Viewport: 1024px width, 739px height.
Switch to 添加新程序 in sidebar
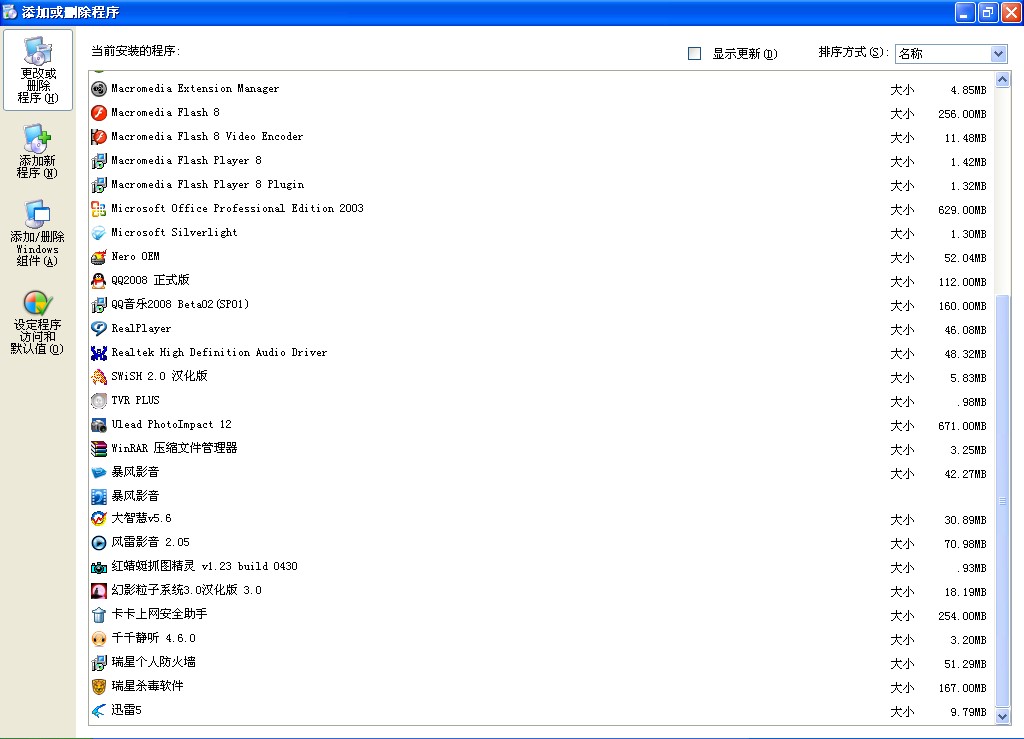(x=37, y=151)
